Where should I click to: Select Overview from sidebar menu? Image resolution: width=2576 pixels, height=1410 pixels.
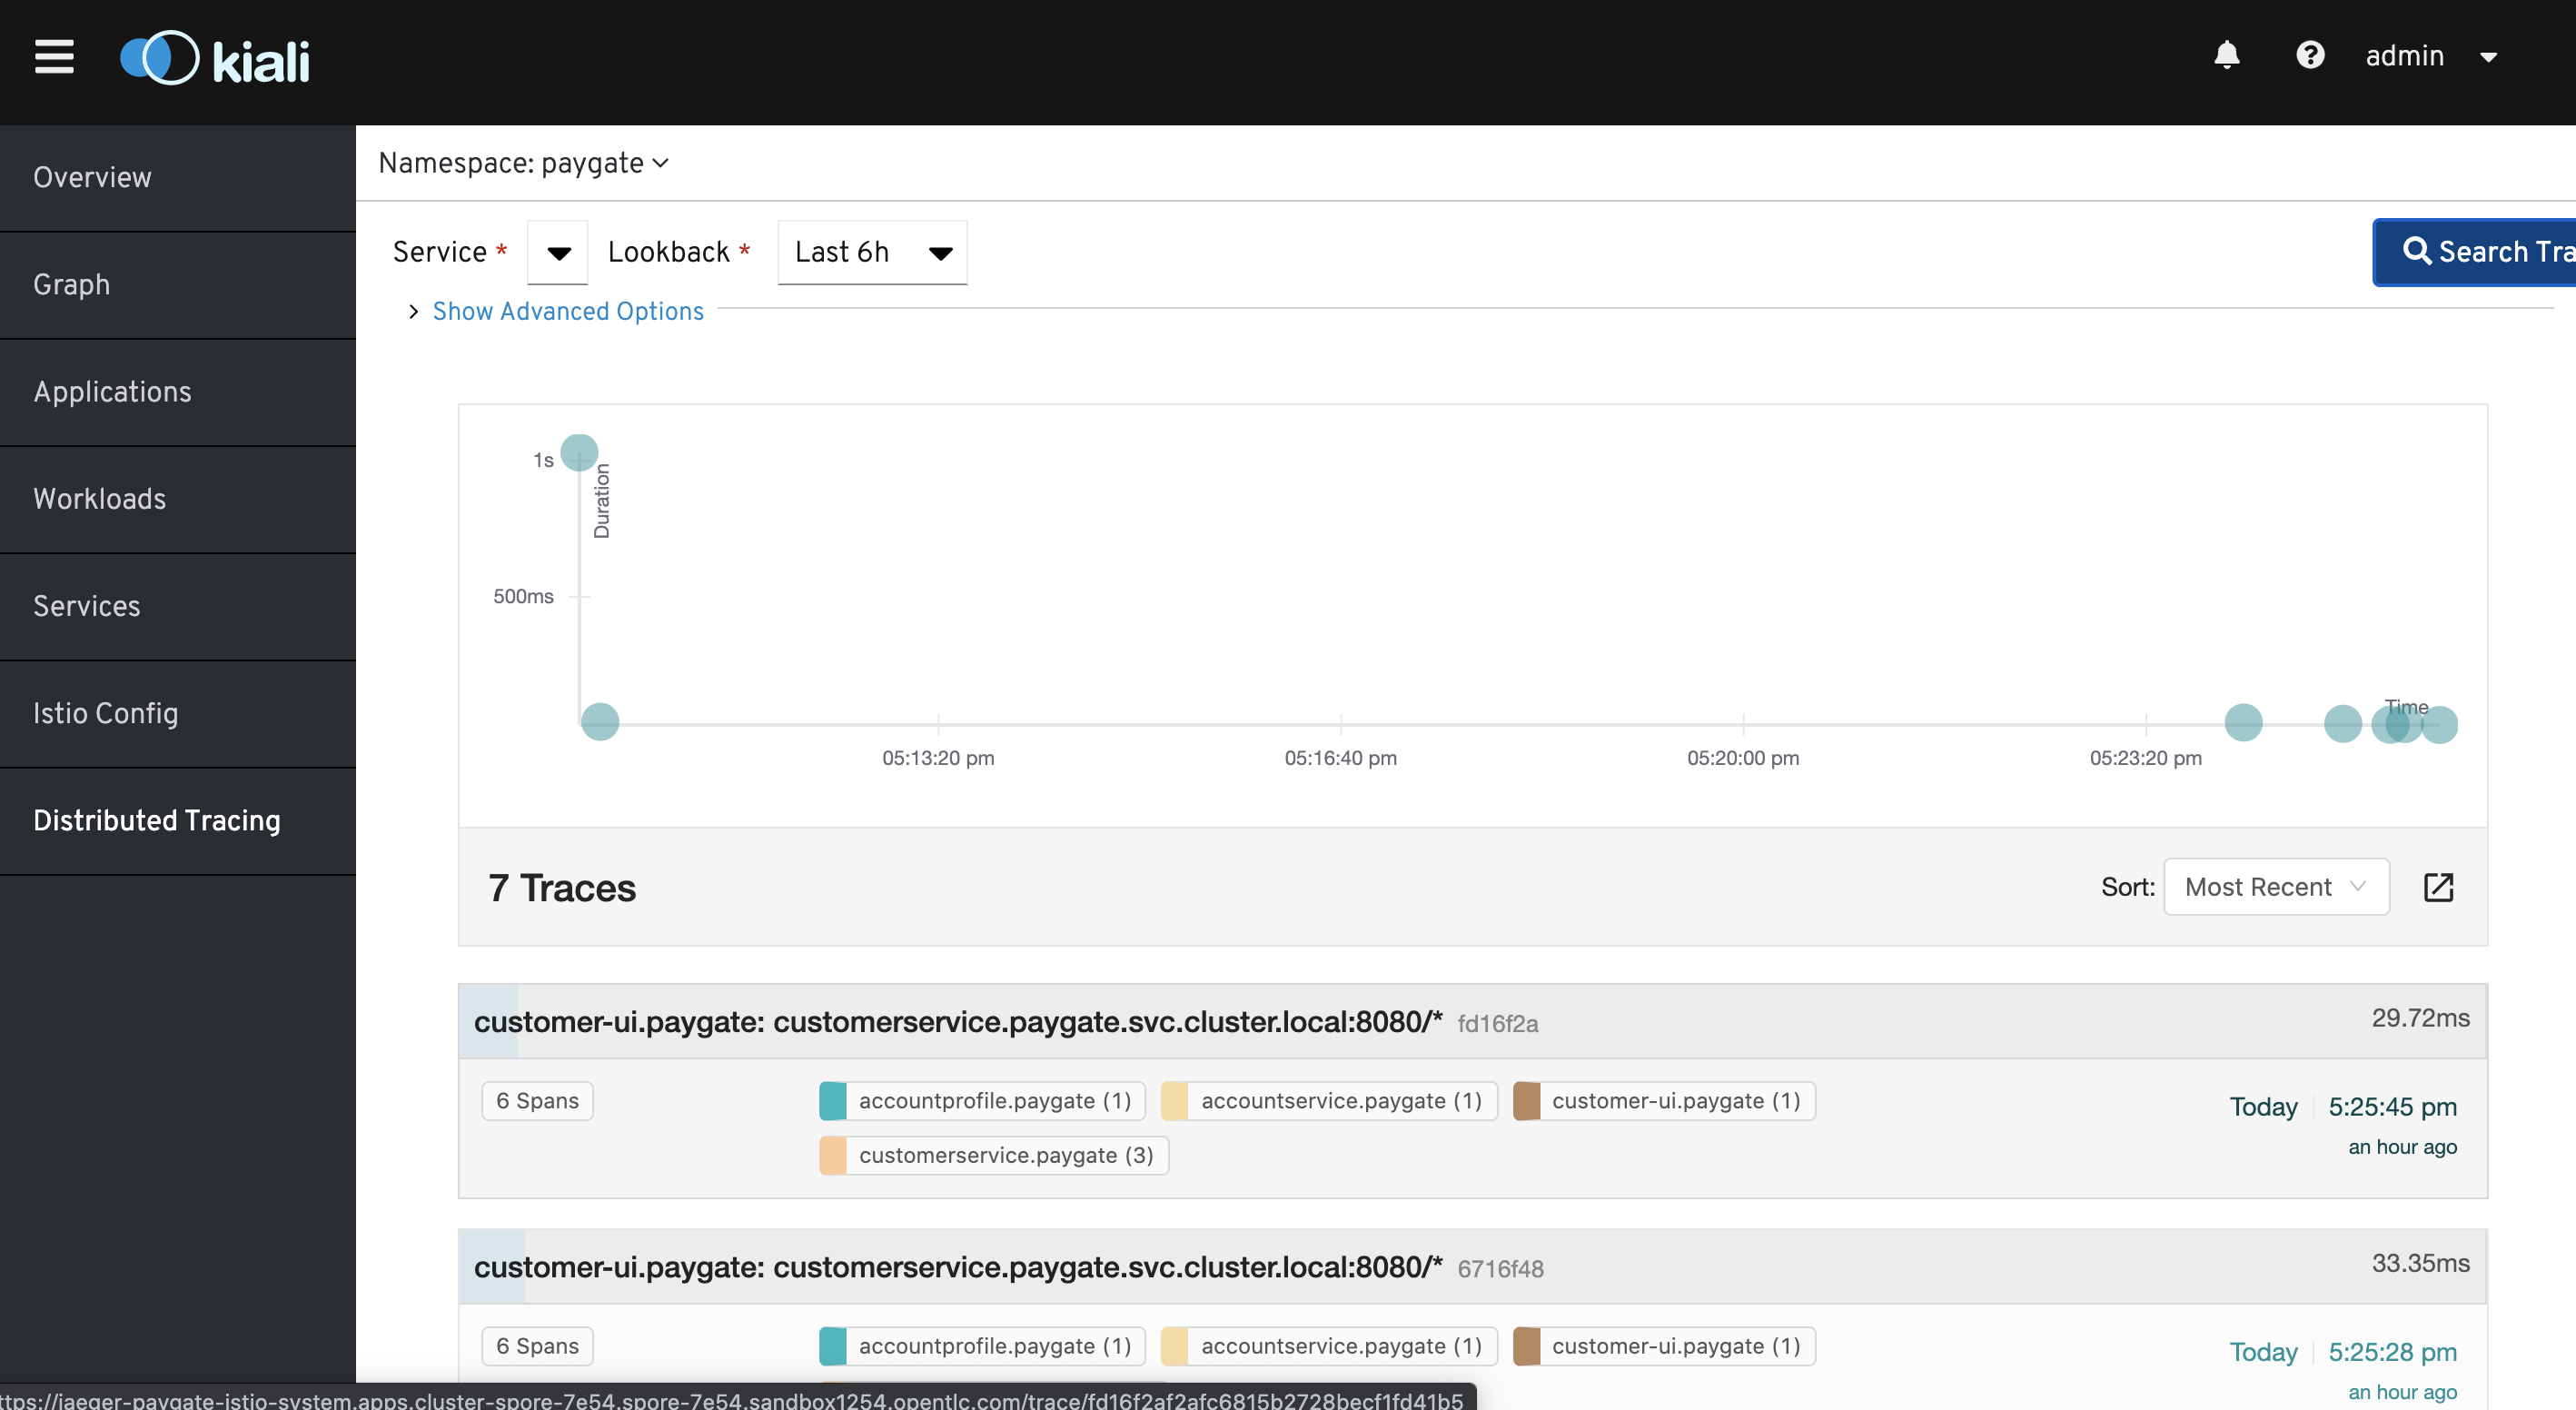click(x=90, y=177)
